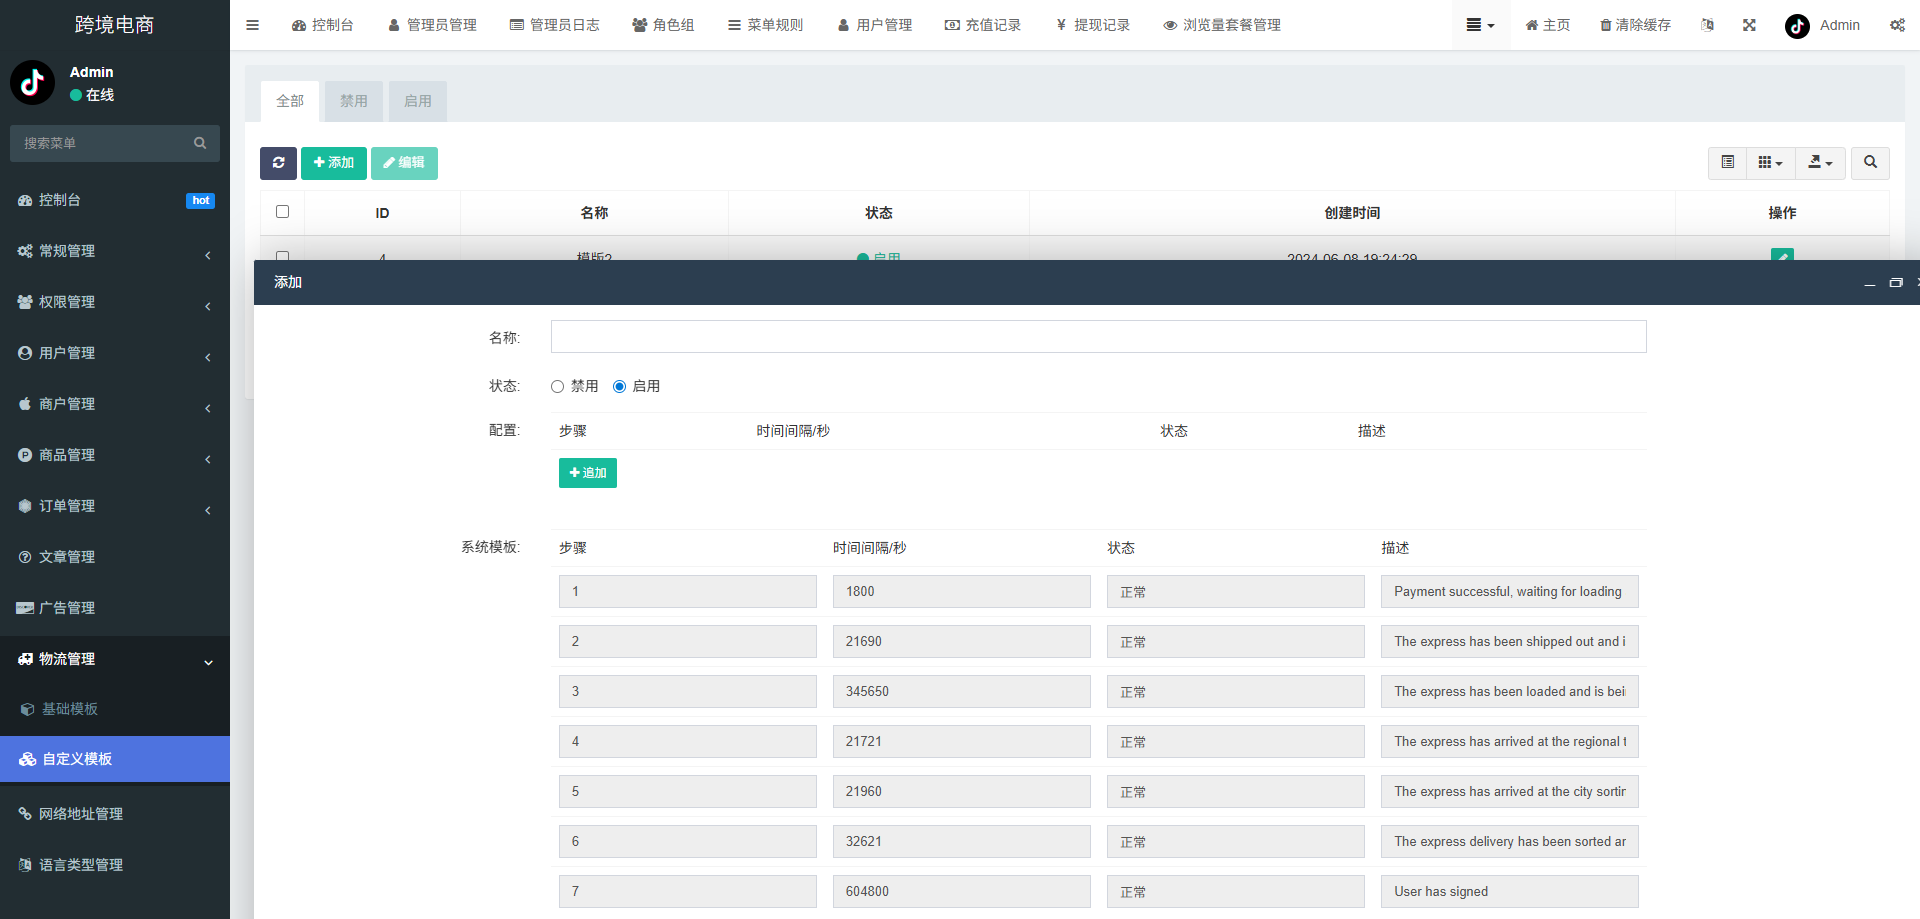Check the select-all checkbox in table header
The height and width of the screenshot is (919, 1920).
[282, 211]
